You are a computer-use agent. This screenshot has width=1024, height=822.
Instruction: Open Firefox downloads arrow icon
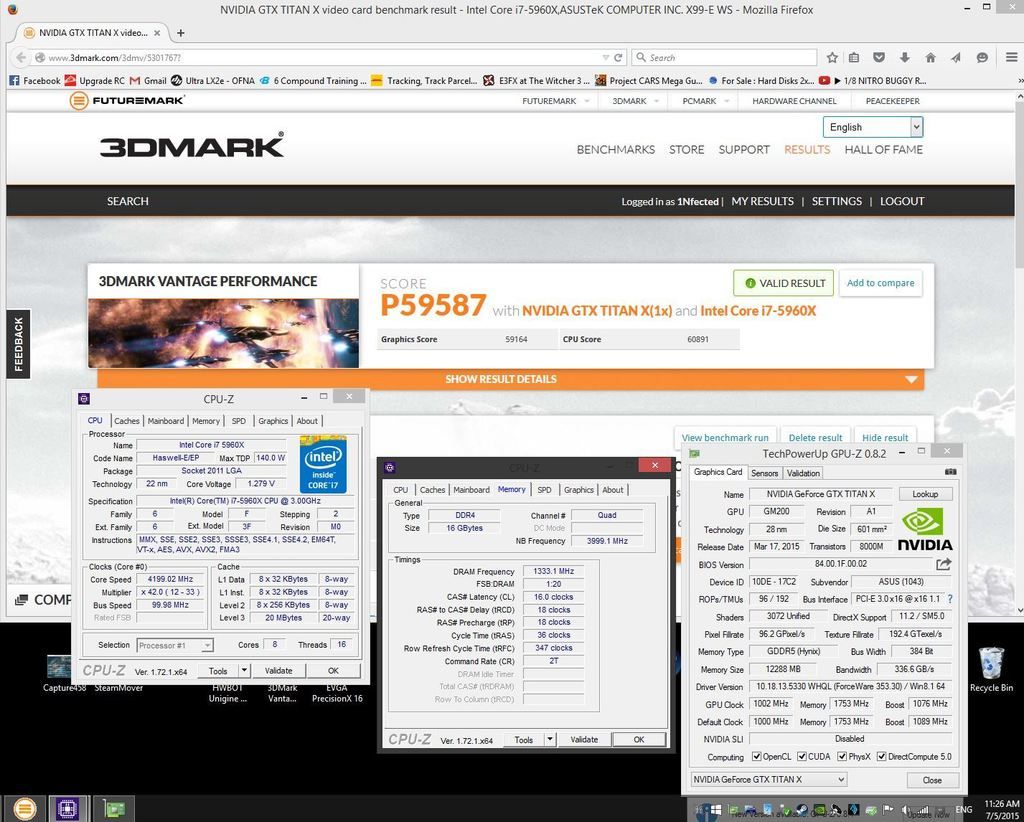(904, 57)
